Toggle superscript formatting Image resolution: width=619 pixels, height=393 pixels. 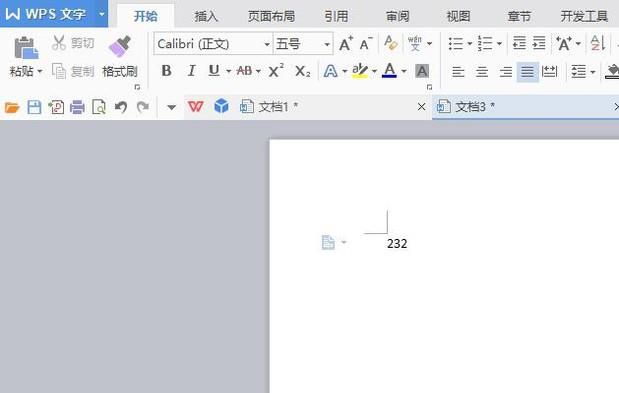(x=276, y=70)
